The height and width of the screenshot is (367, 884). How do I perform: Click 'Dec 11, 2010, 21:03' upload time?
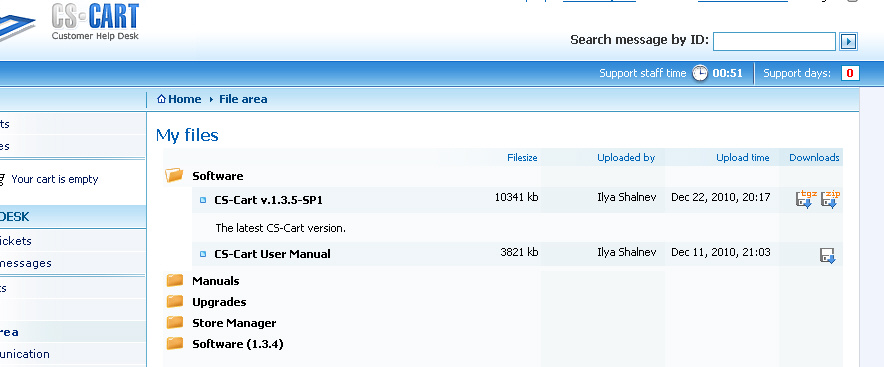click(721, 252)
